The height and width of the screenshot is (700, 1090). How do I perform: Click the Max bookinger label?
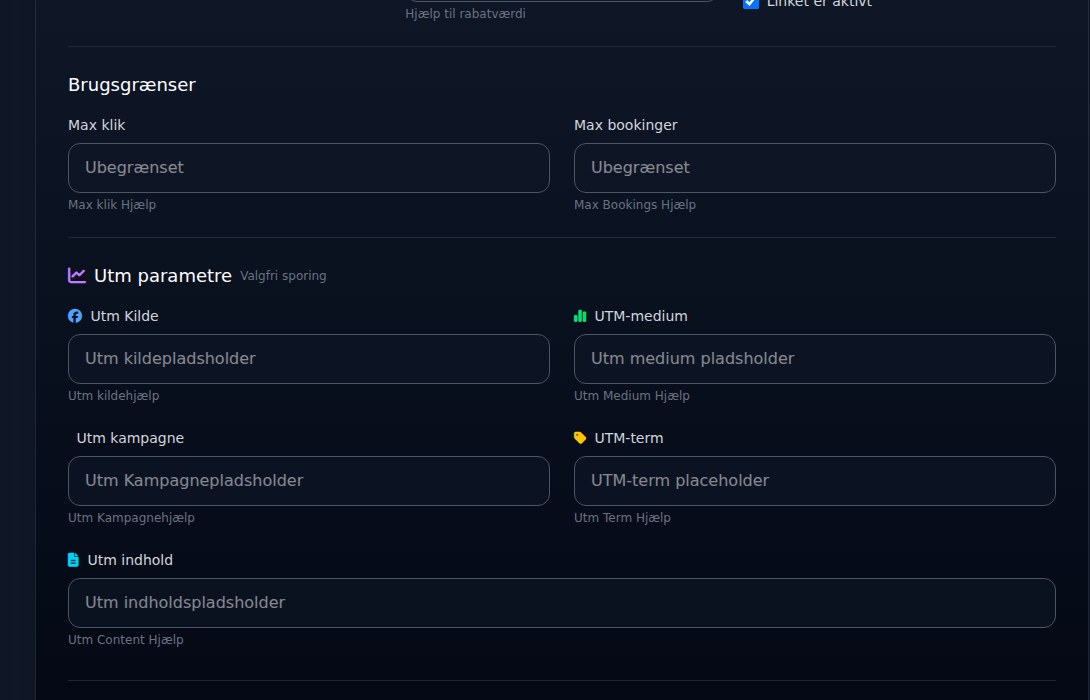click(626, 125)
